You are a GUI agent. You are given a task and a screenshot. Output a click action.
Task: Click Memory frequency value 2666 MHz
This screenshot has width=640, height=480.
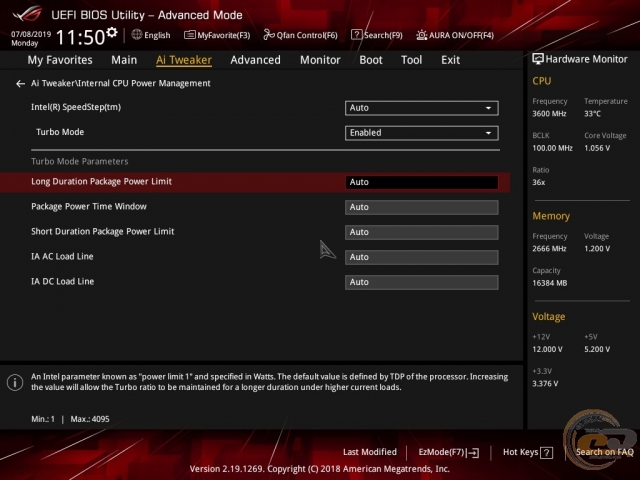pos(549,249)
